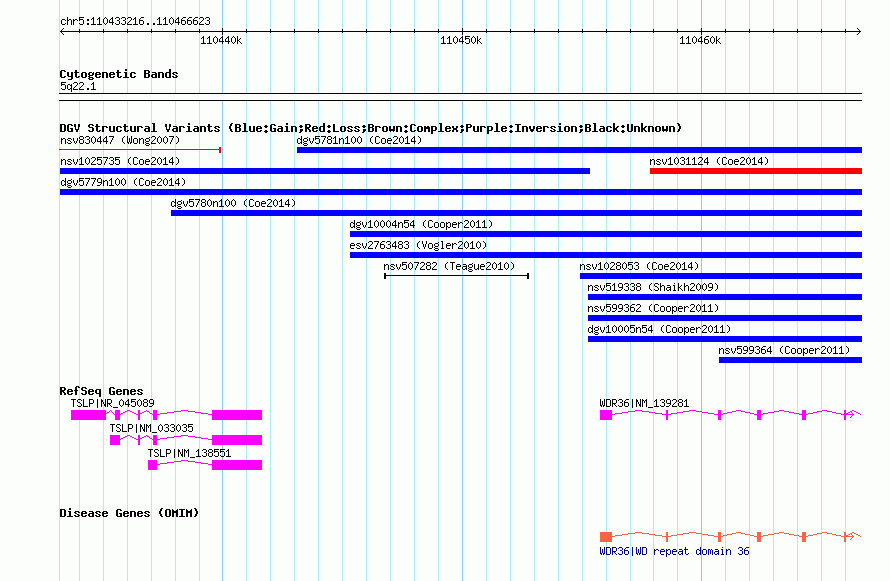The width and height of the screenshot is (890, 581).
Task: Select the TSLP NR_045089 gene glyph
Action: (166, 415)
